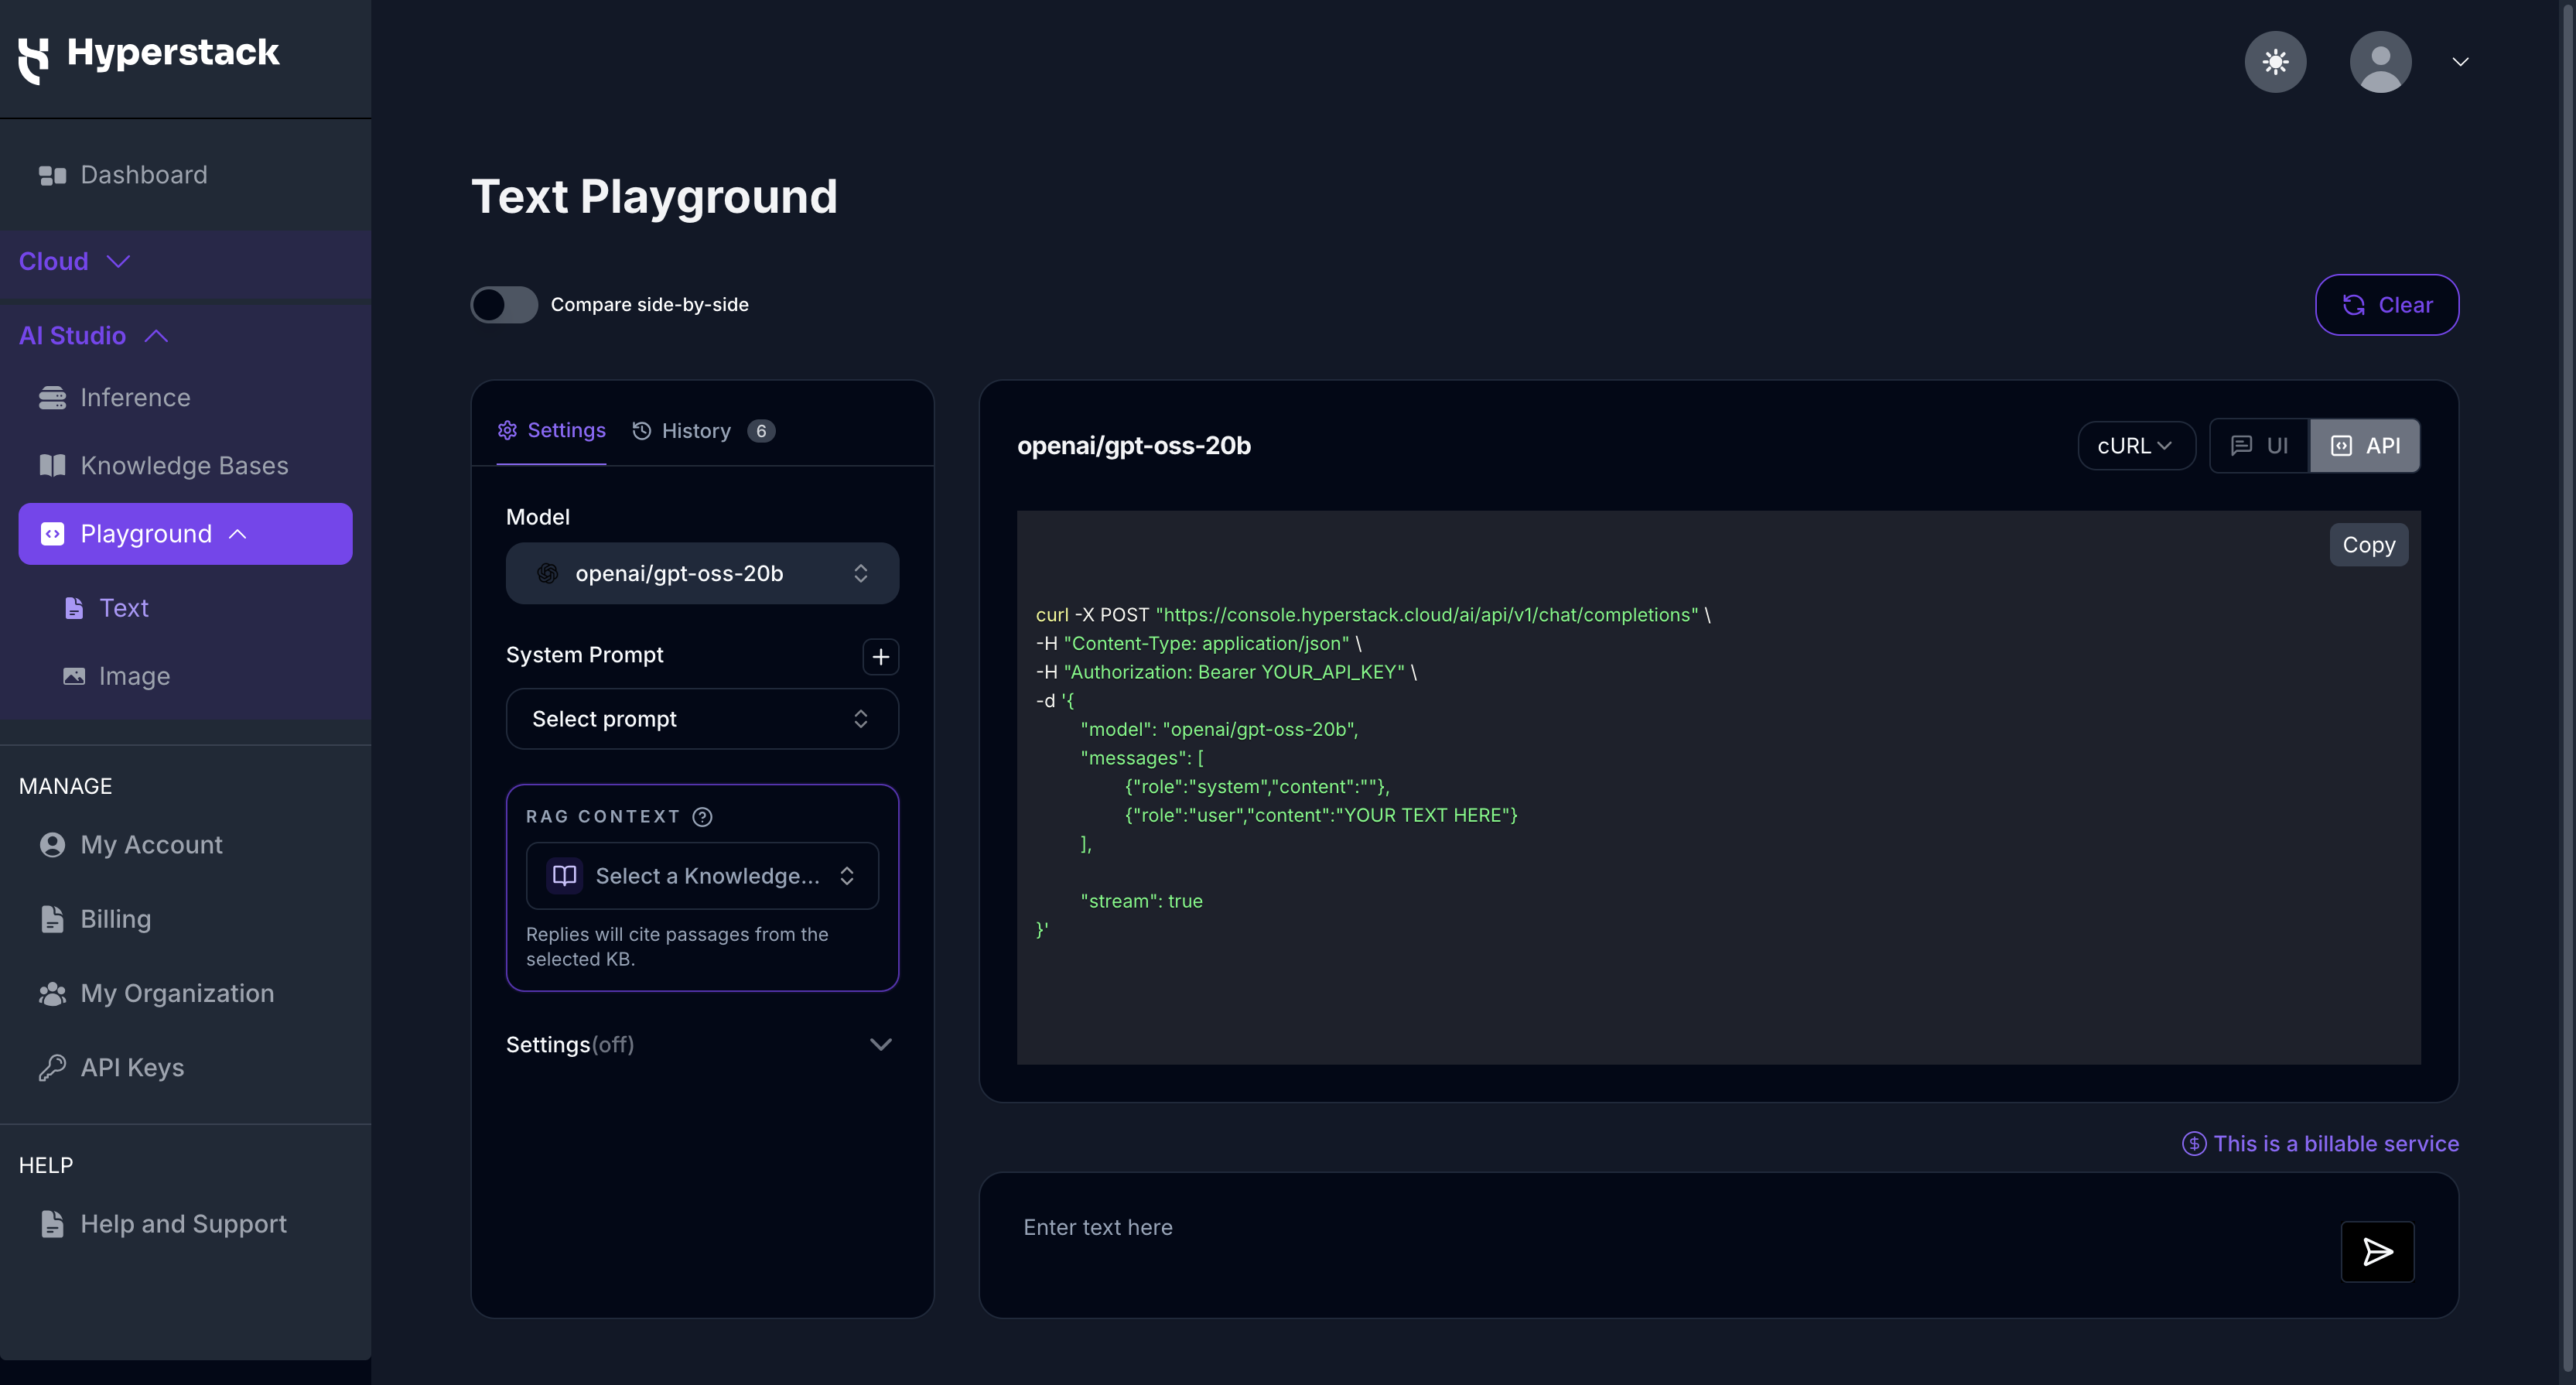Switch output view to UI
2576x1385 pixels.
pos(2259,446)
